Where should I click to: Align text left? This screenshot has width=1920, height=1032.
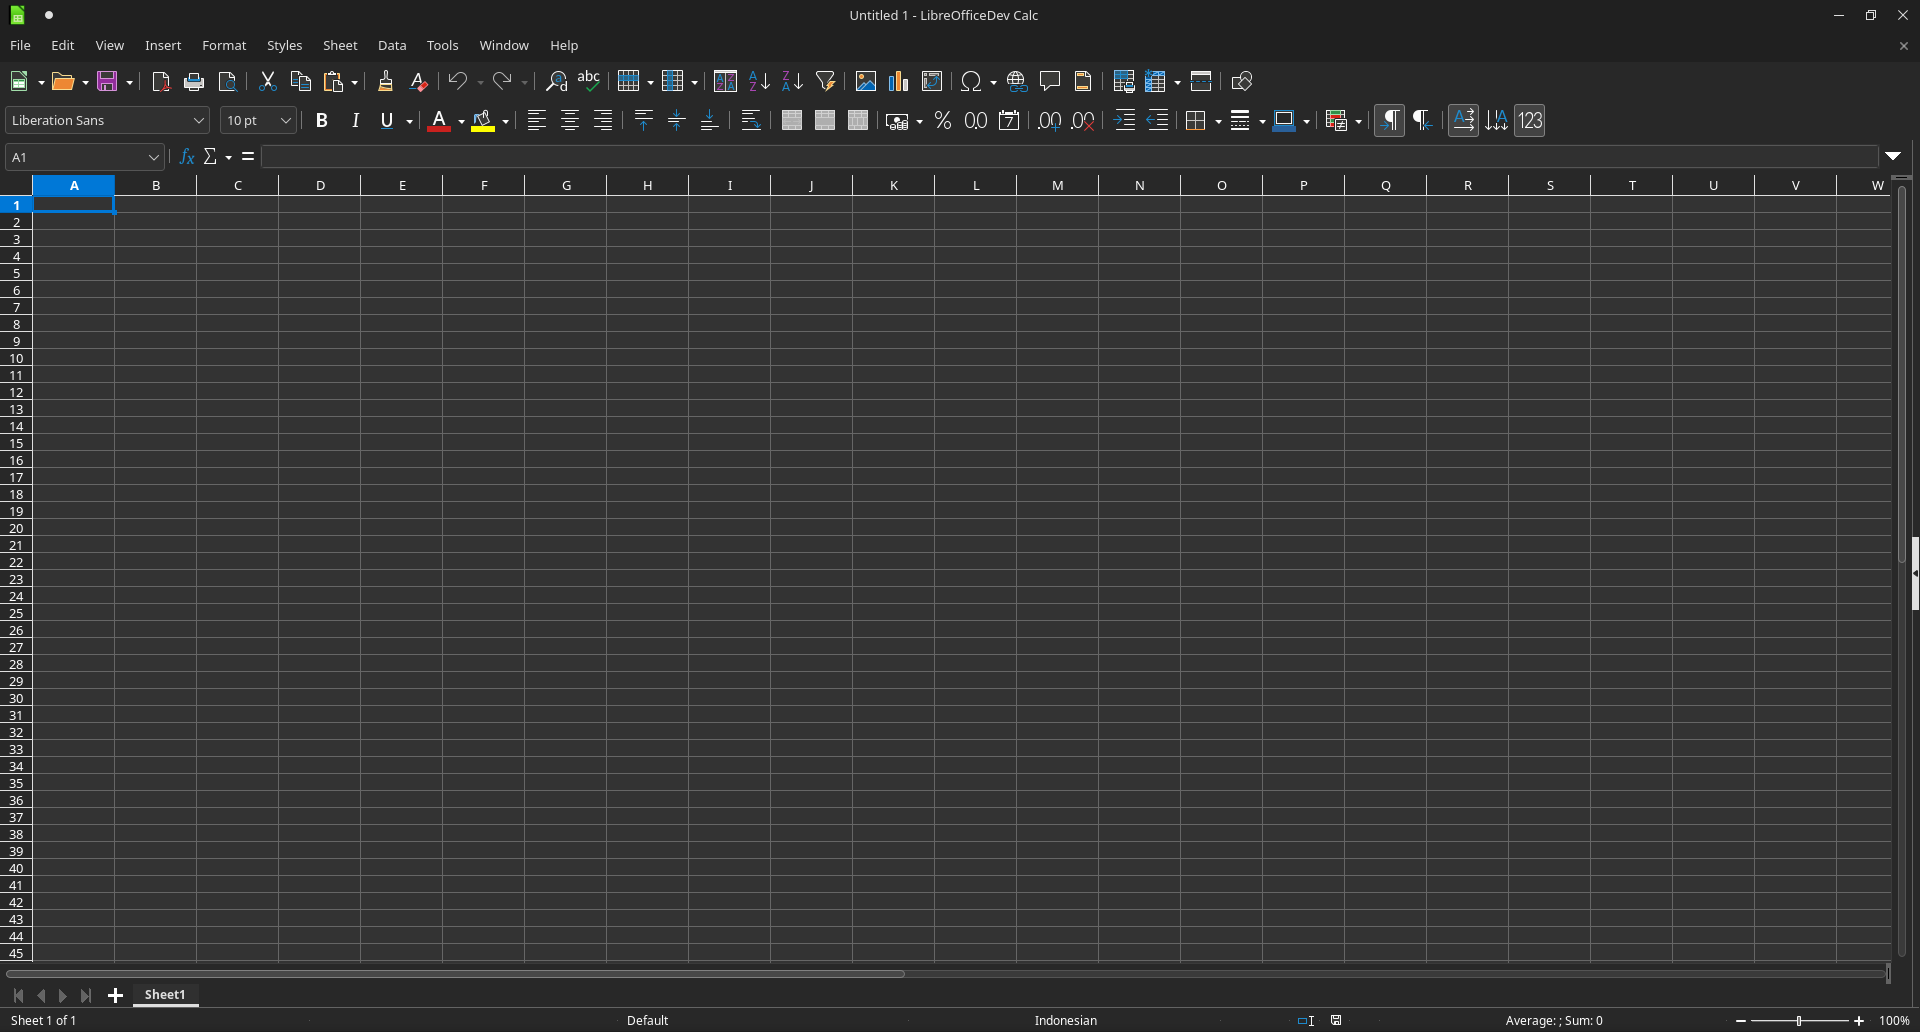point(537,121)
